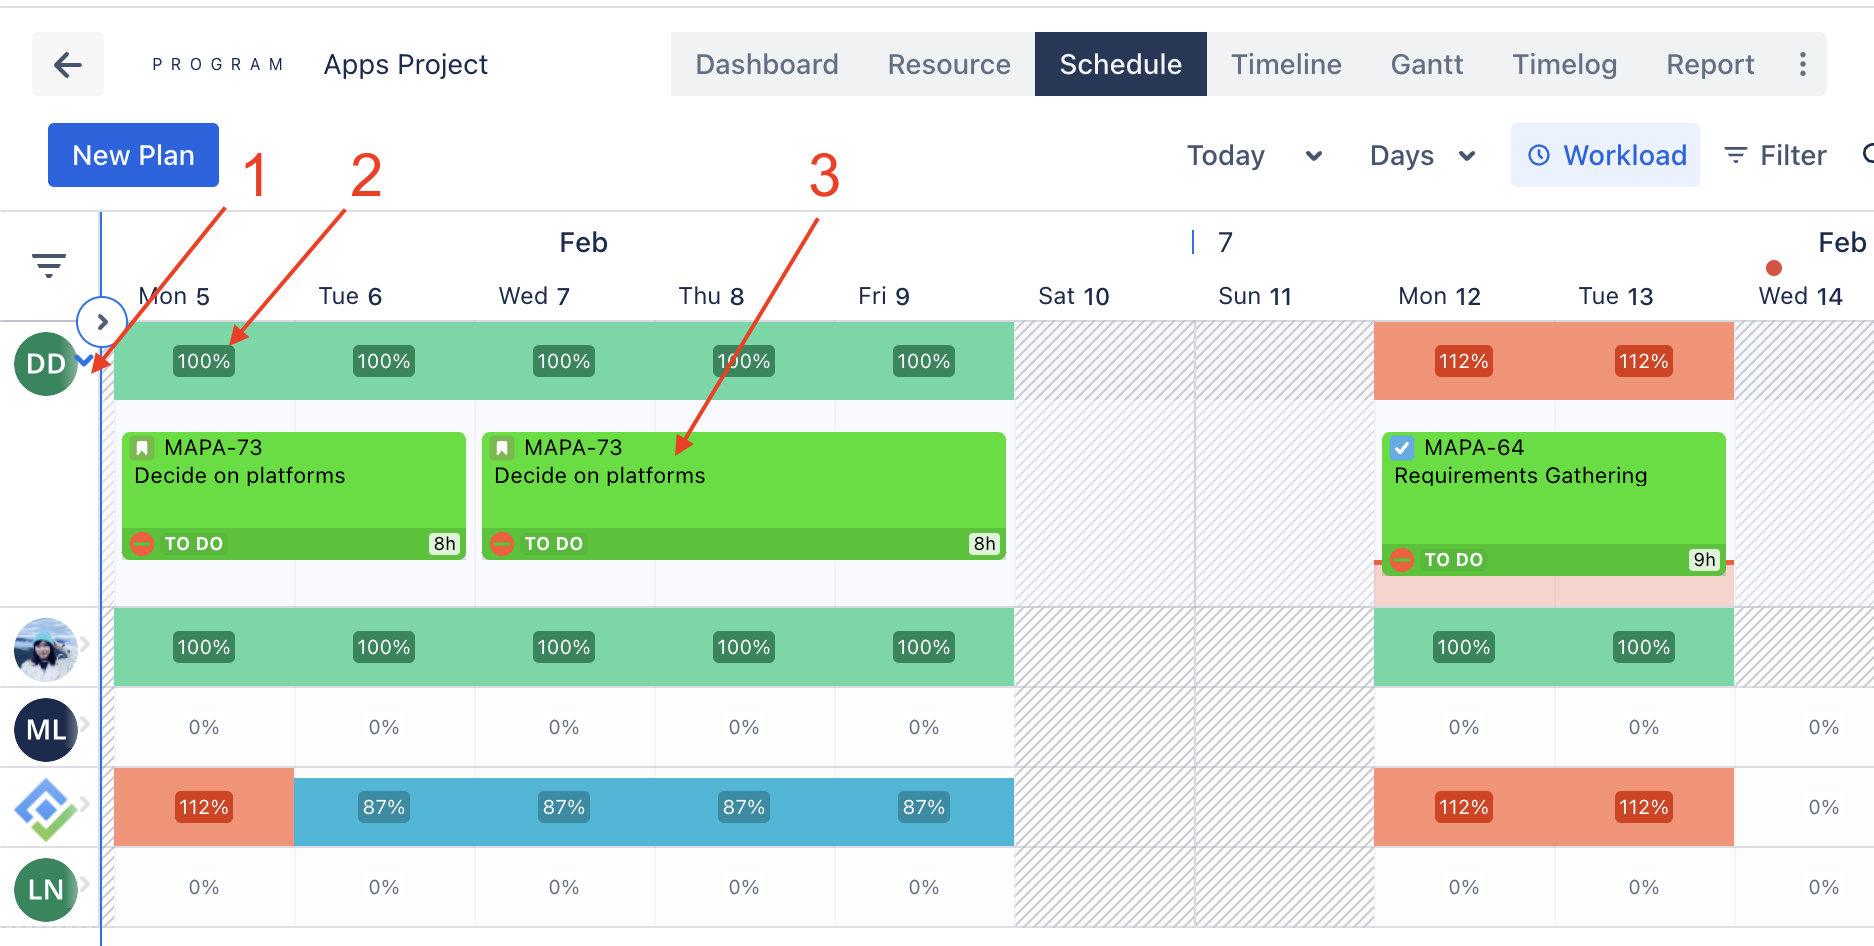Viewport: 1874px width, 946px height.
Task: Toggle the Workload display mode
Action: 1605,155
